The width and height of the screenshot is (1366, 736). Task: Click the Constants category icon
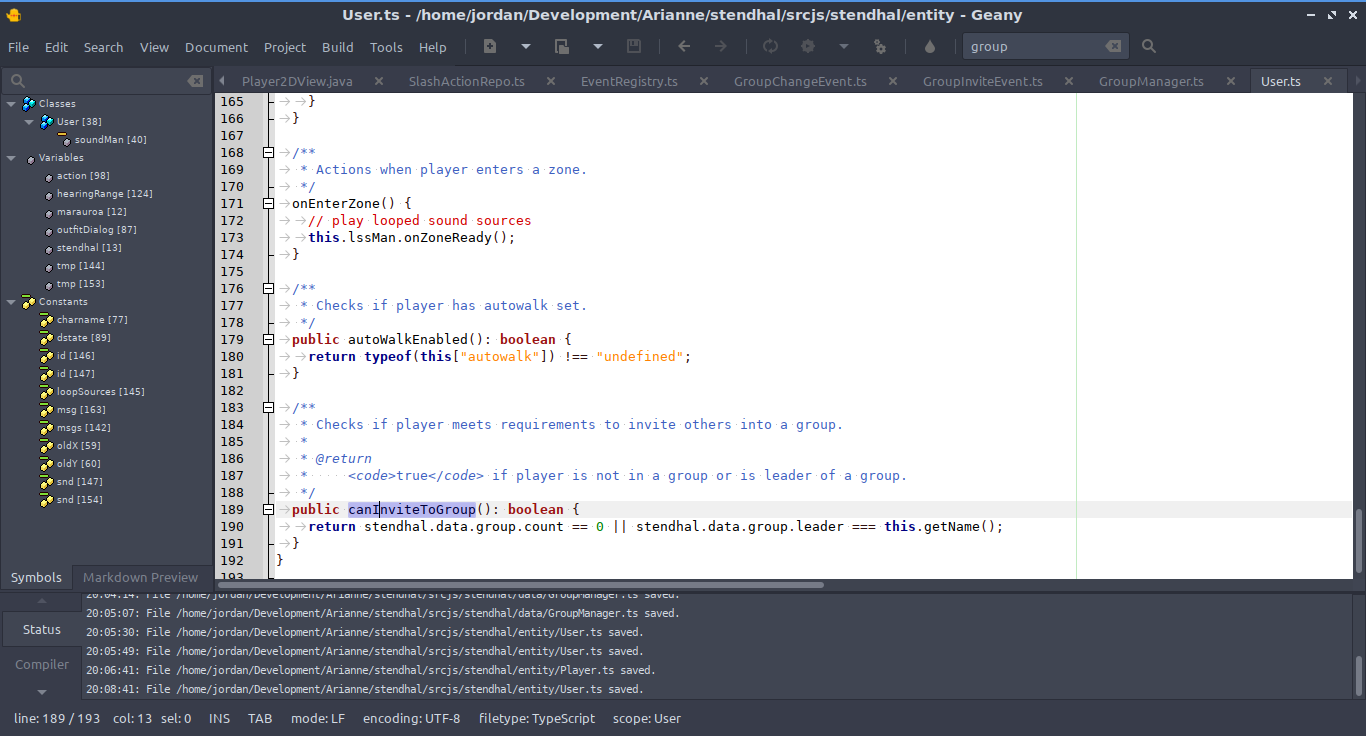pyautogui.click(x=28, y=302)
